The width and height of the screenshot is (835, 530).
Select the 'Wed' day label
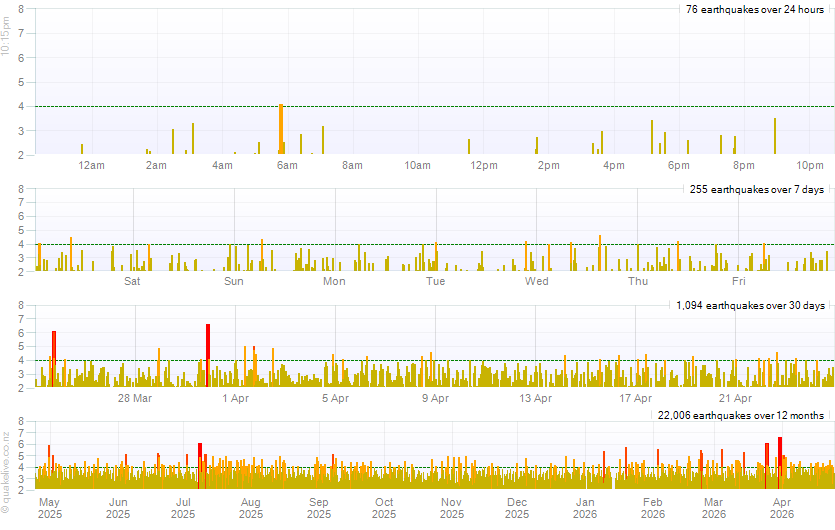click(537, 281)
